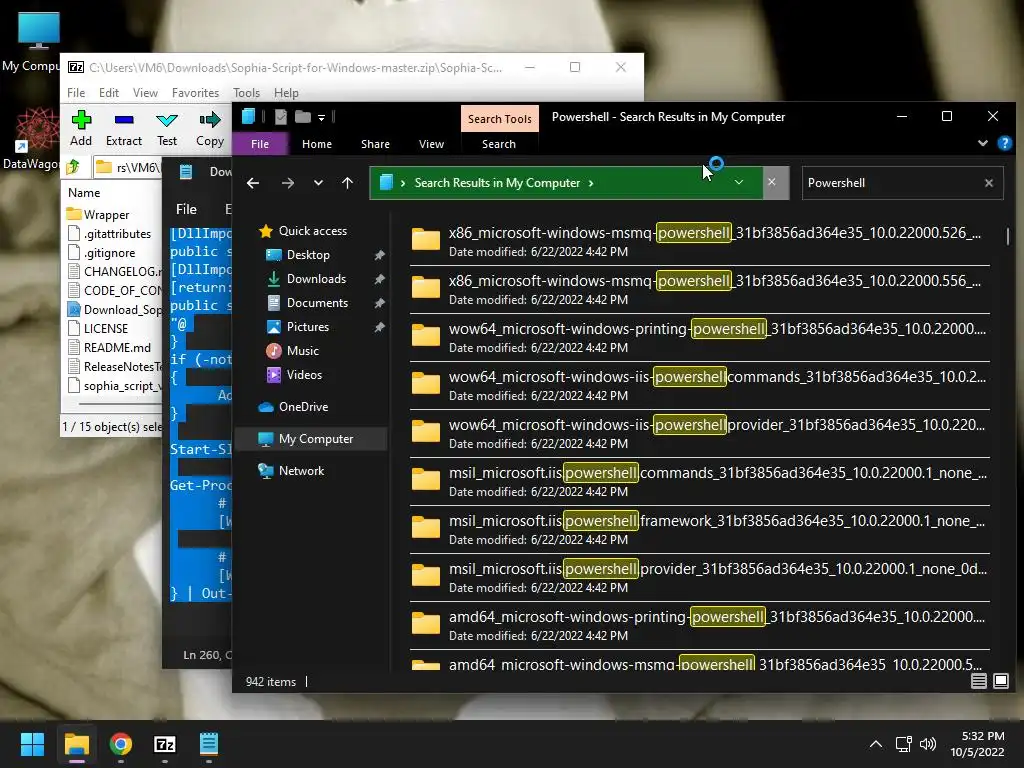
Task: Select .gitattributes file in 7-Zip
Action: pyautogui.click(x=108, y=234)
